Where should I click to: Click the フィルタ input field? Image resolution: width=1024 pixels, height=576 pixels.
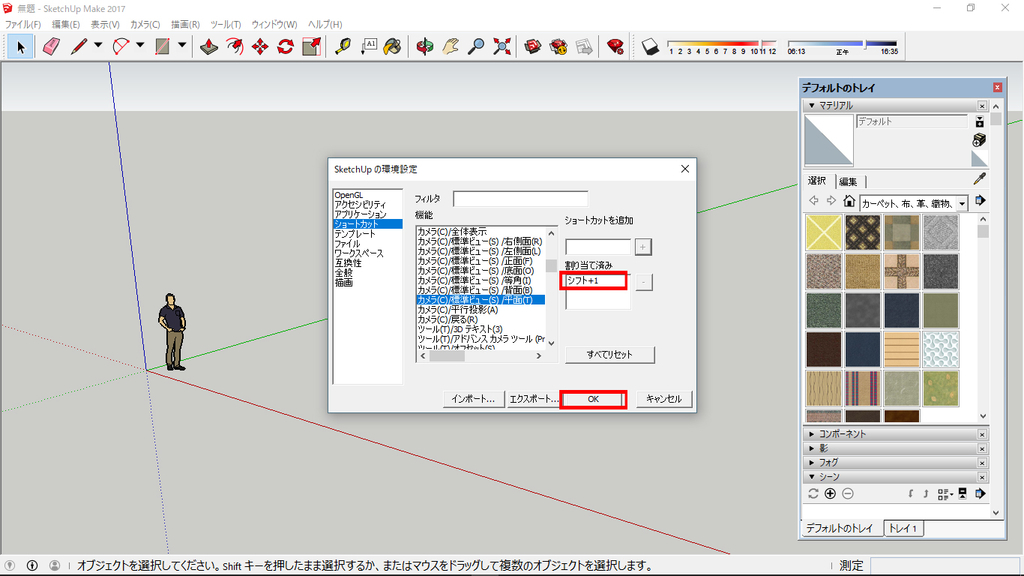pyautogui.click(x=520, y=199)
